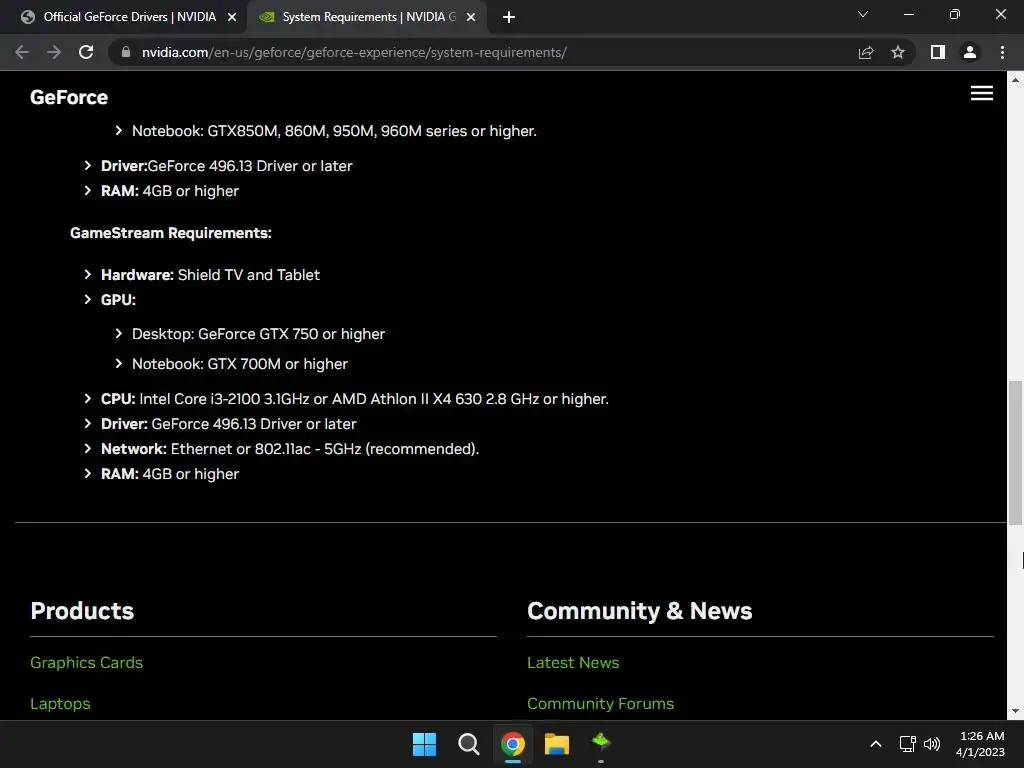Bookmark this page with star icon
The image size is (1024, 768).
pyautogui.click(x=898, y=52)
